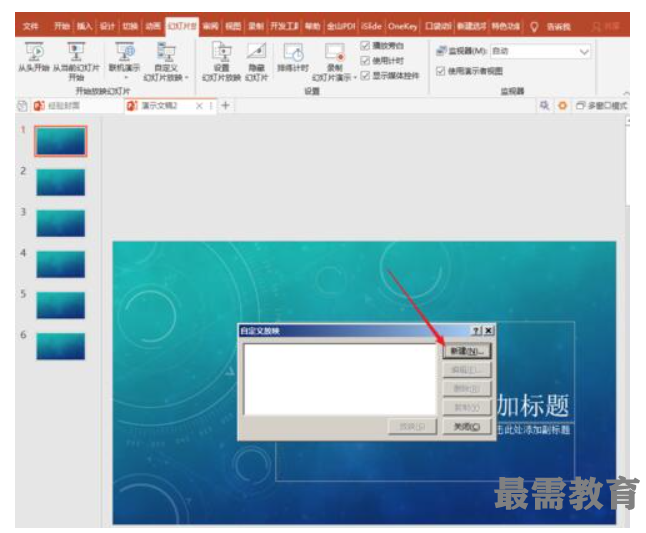
Task: Switch to the 插入 Insert tab
Action: coord(84,26)
